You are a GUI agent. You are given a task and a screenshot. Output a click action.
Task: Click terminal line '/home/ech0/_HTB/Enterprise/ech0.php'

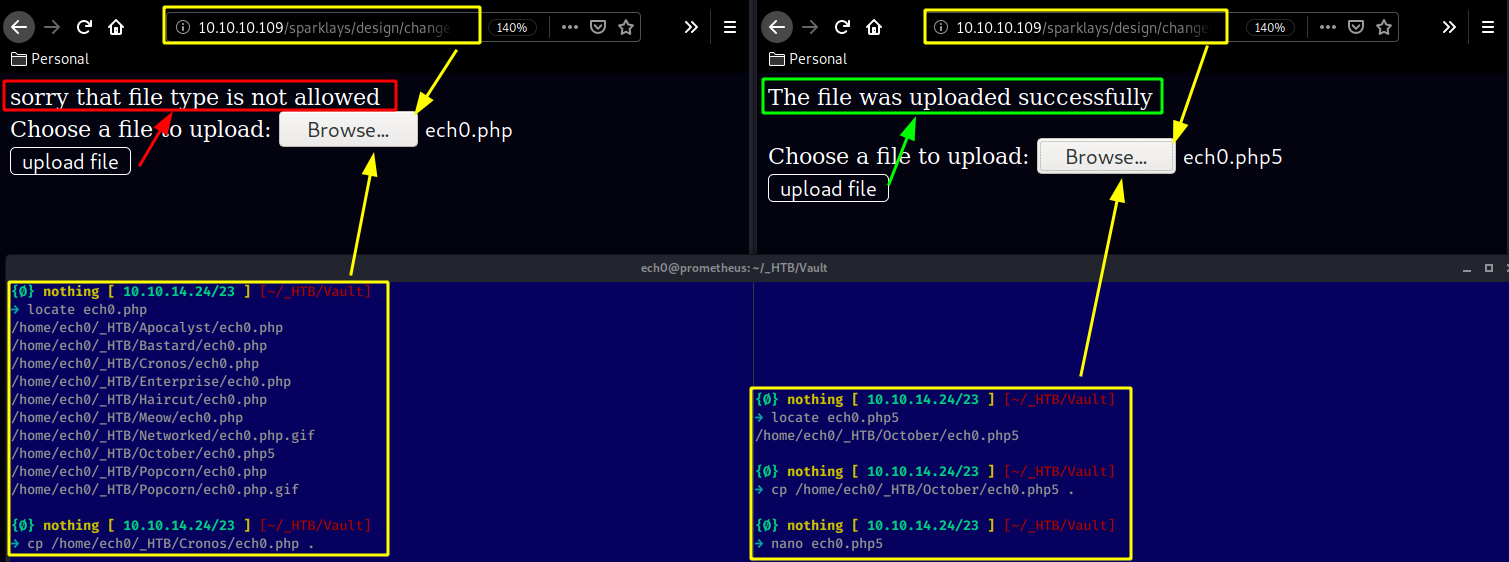click(x=151, y=382)
